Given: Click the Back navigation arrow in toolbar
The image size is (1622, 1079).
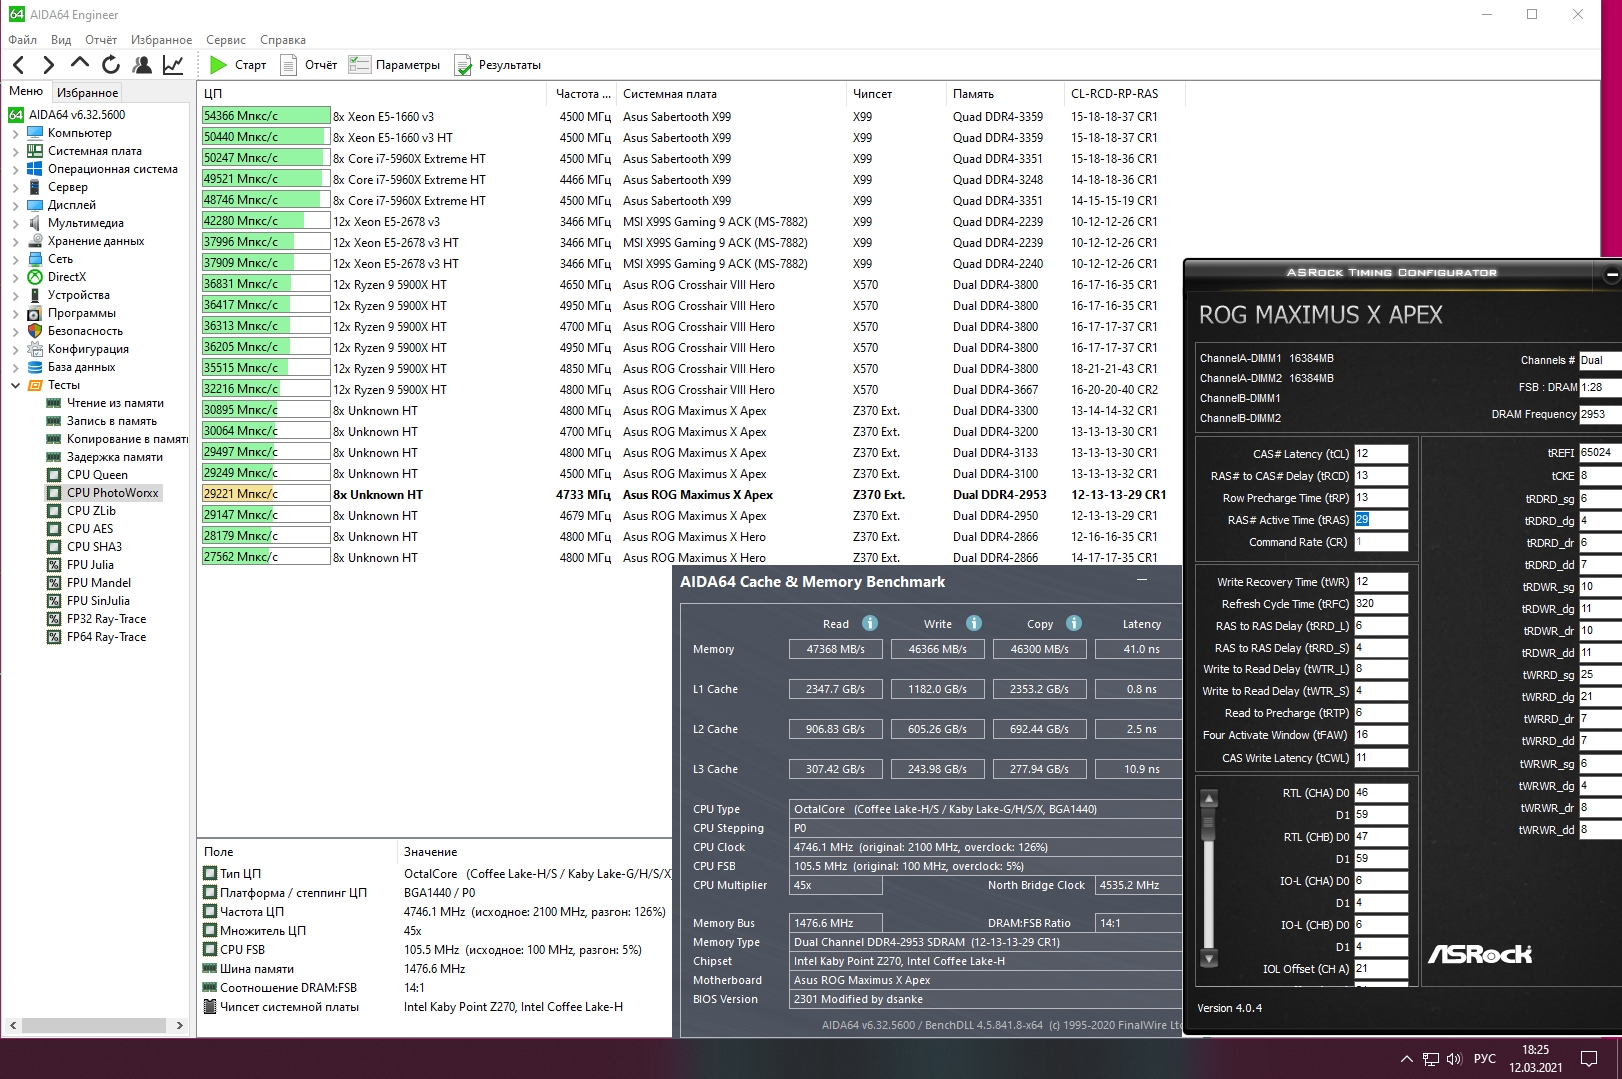Looking at the screenshot, I should coord(19,65).
